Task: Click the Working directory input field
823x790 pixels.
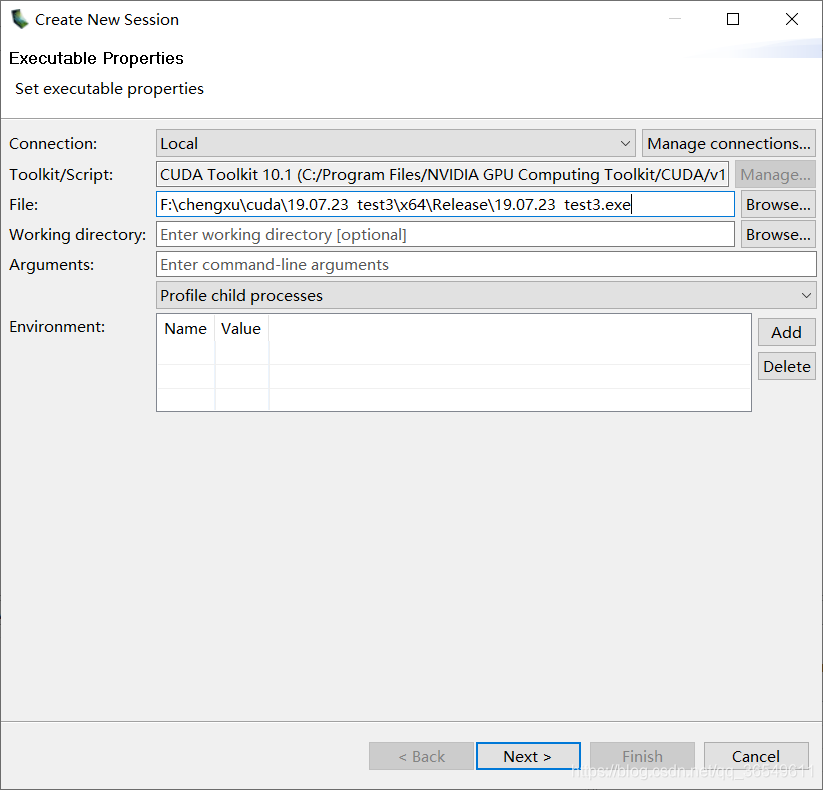Action: tap(445, 234)
